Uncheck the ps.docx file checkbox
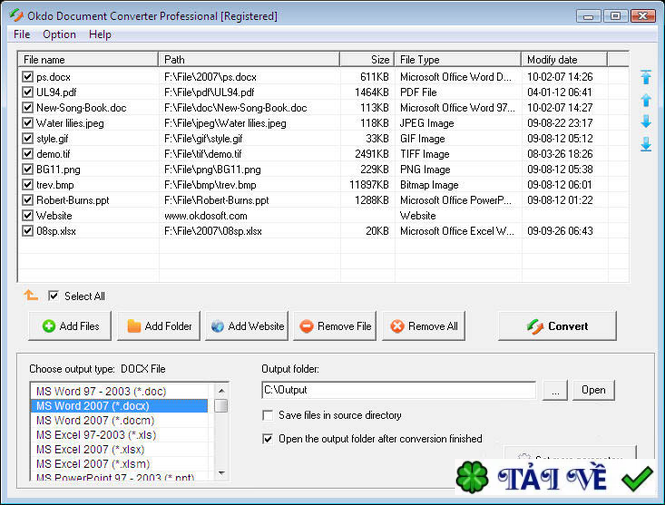Viewport: 665px width, 505px height. [28, 77]
